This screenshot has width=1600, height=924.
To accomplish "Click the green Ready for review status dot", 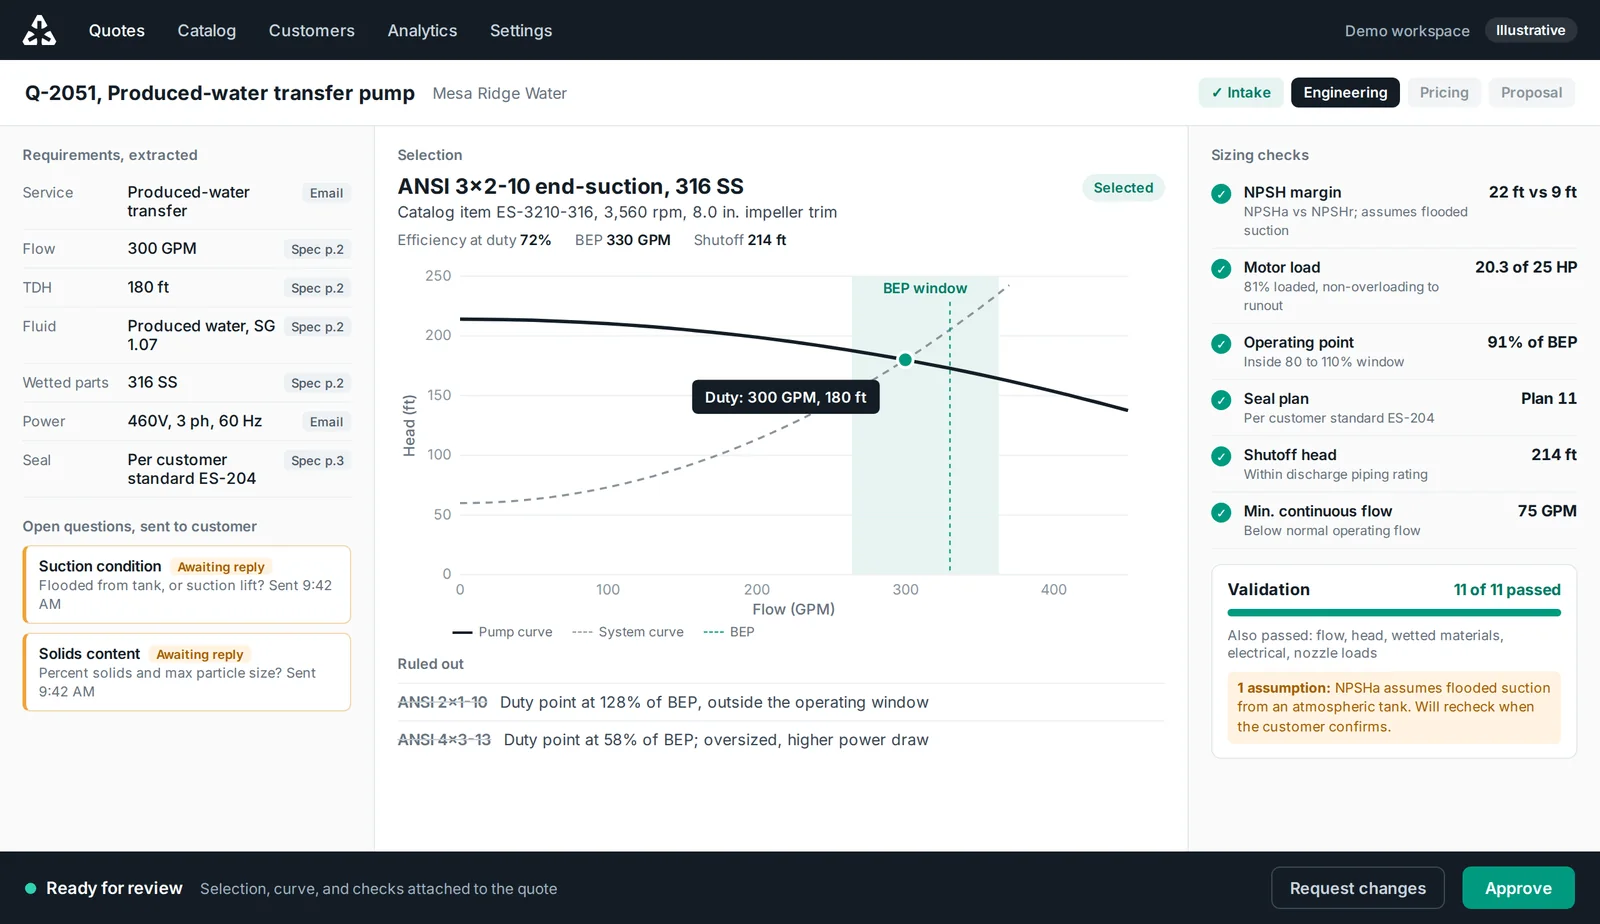I will coord(31,888).
